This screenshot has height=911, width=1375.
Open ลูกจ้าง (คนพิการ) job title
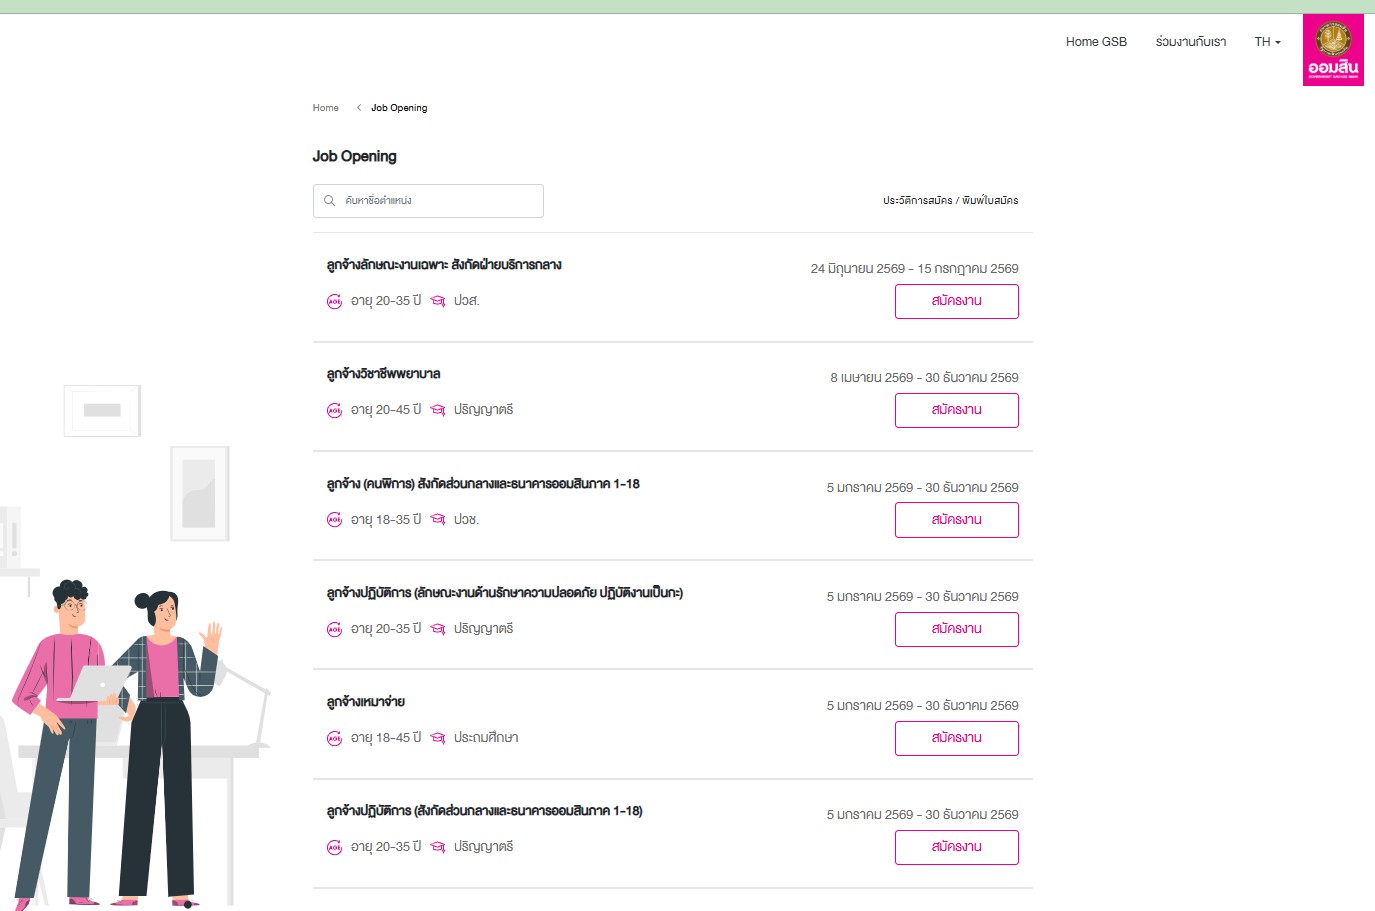point(483,484)
